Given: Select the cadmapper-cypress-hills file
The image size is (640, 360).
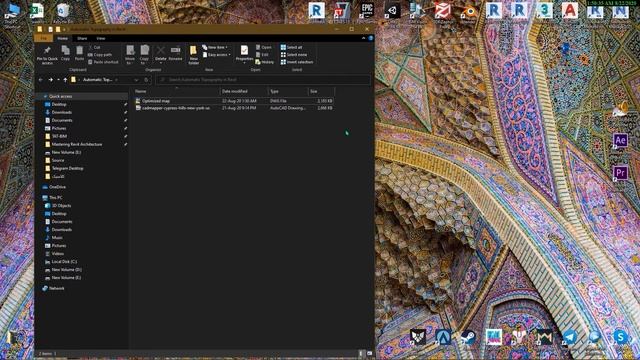Looking at the screenshot, I should (234, 108).
